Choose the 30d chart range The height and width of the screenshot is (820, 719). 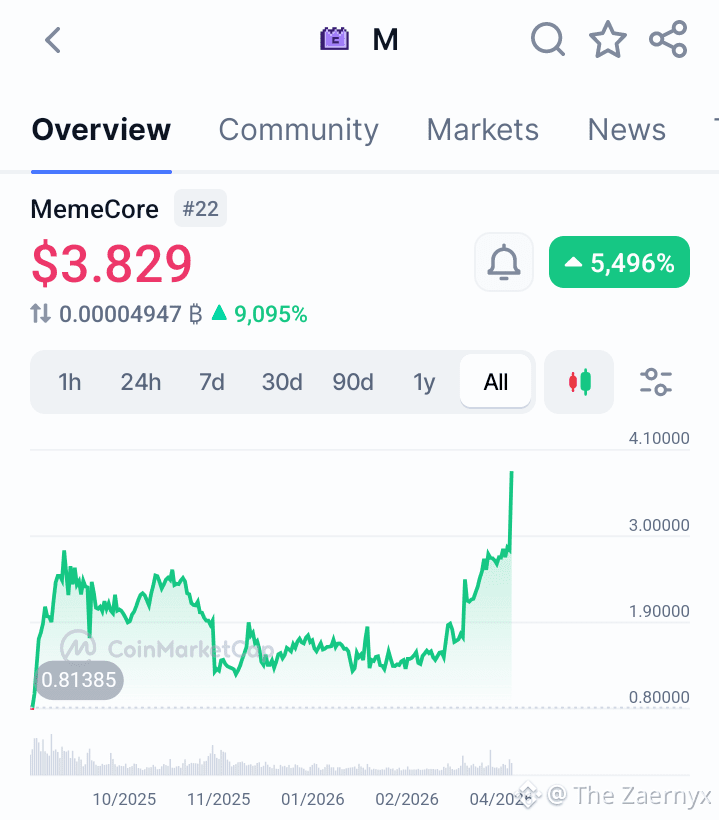pyautogui.click(x=282, y=382)
